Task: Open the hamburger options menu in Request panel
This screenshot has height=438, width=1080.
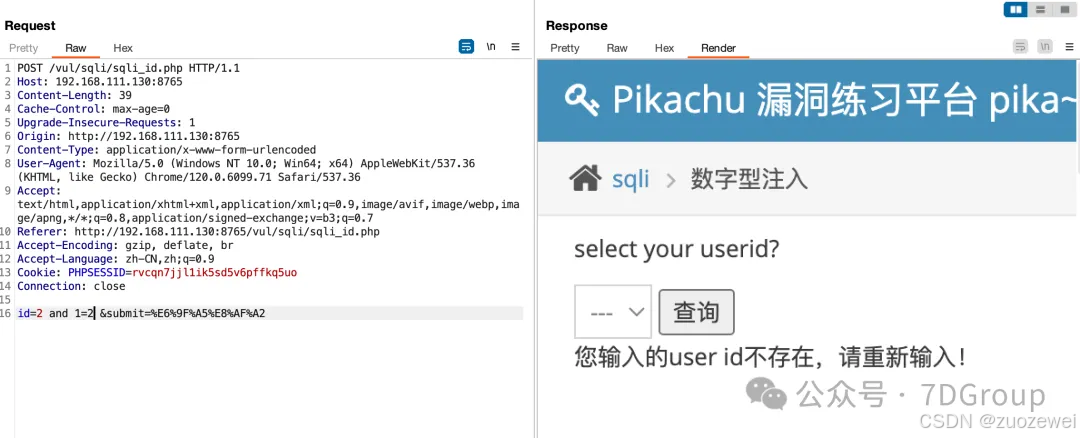Action: tap(515, 47)
